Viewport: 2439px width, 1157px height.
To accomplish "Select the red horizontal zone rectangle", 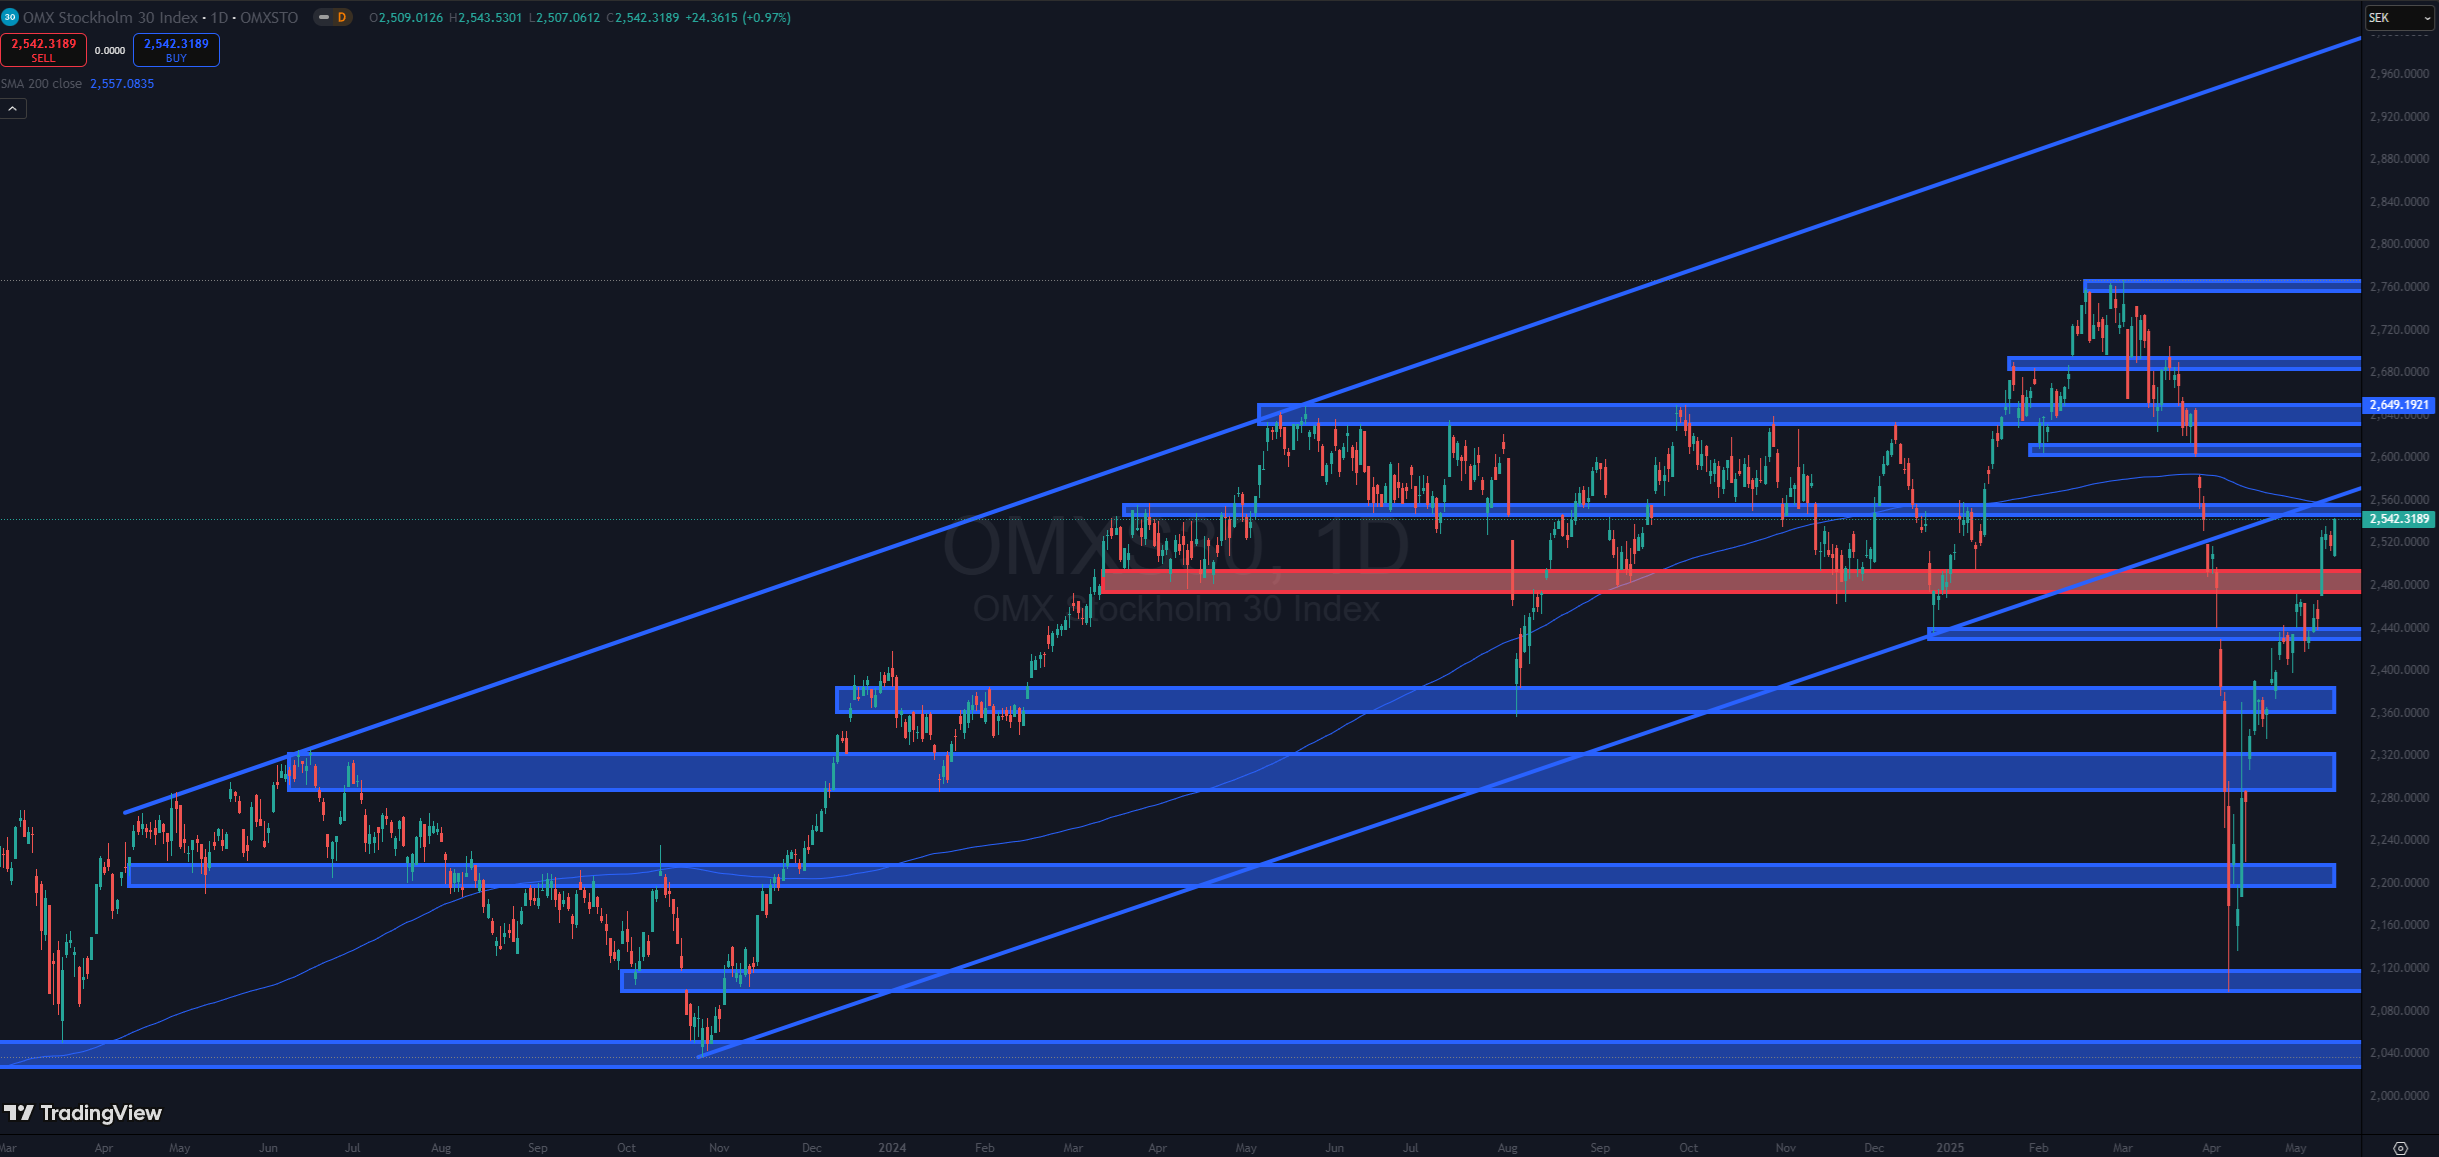I will click(1731, 581).
